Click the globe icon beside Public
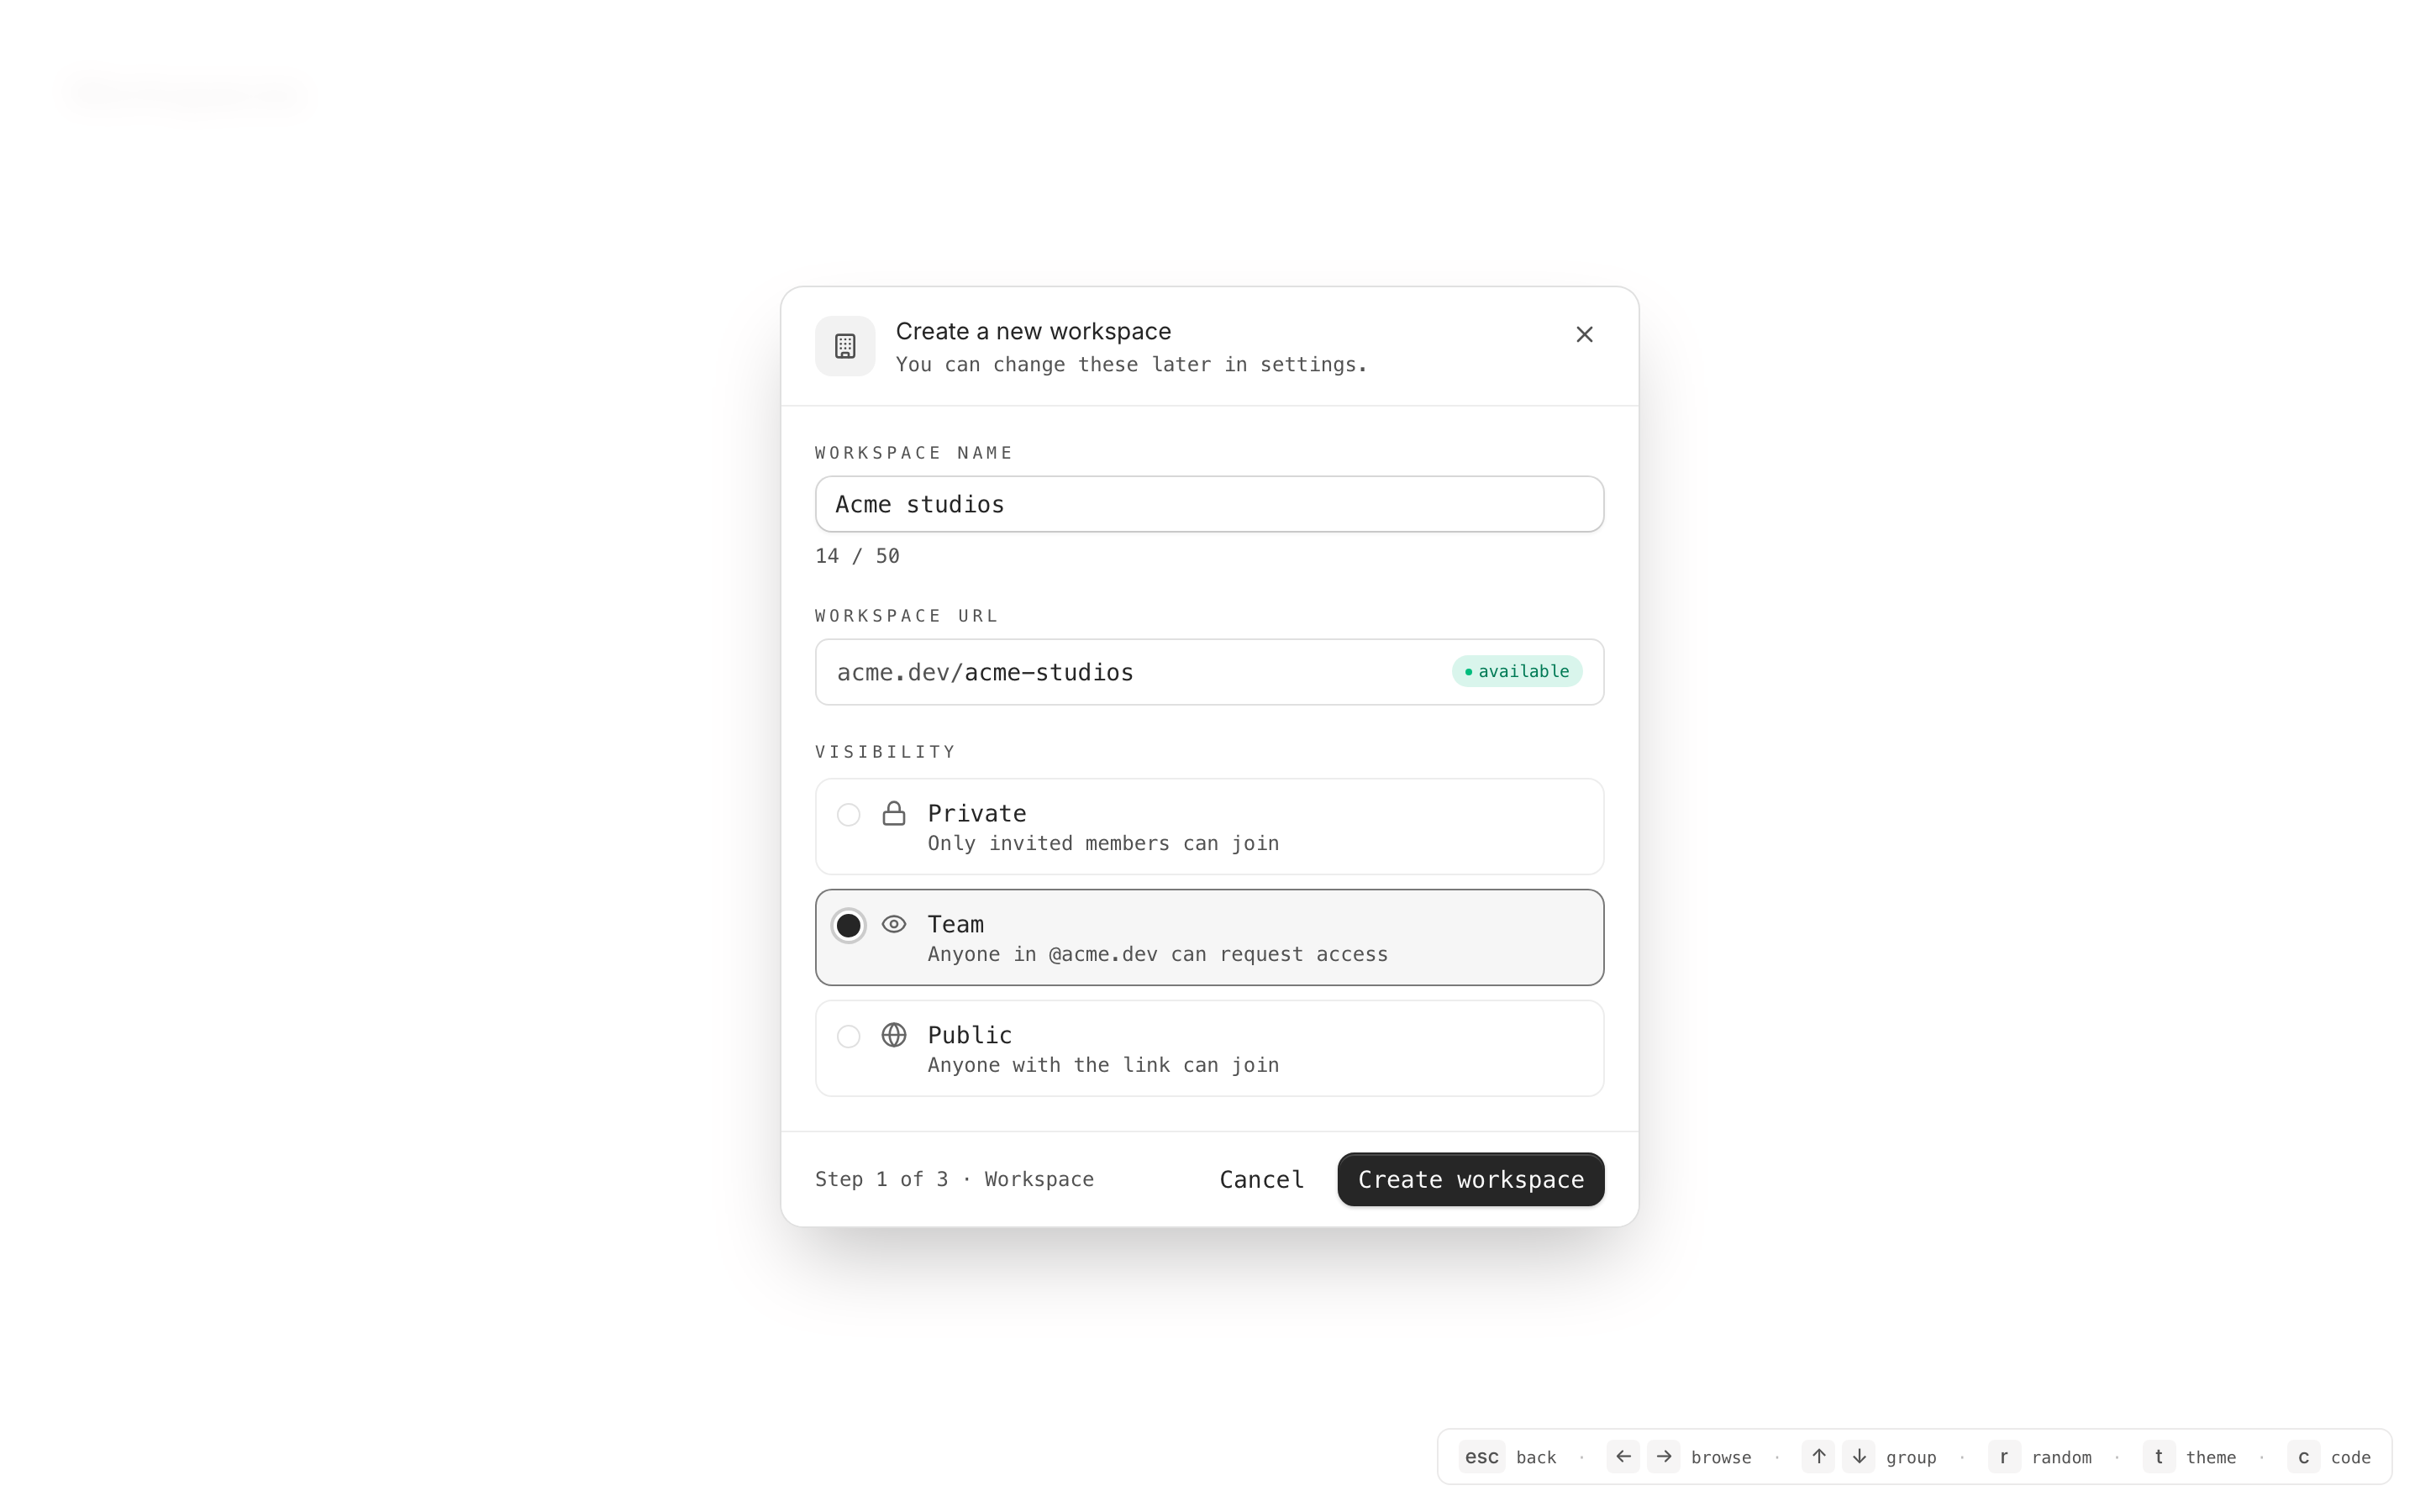 (894, 1035)
